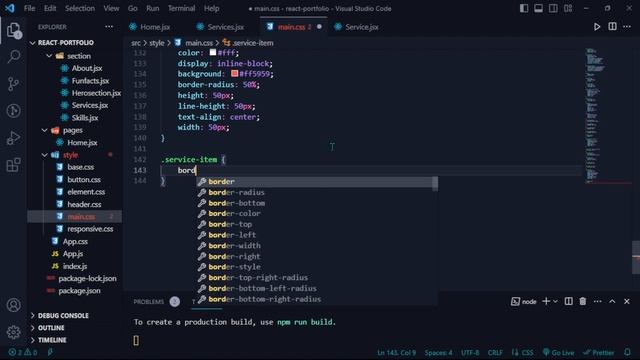Viewport: 640px width, 360px height.
Task: Open the Manage gear icon
Action: click(13, 332)
